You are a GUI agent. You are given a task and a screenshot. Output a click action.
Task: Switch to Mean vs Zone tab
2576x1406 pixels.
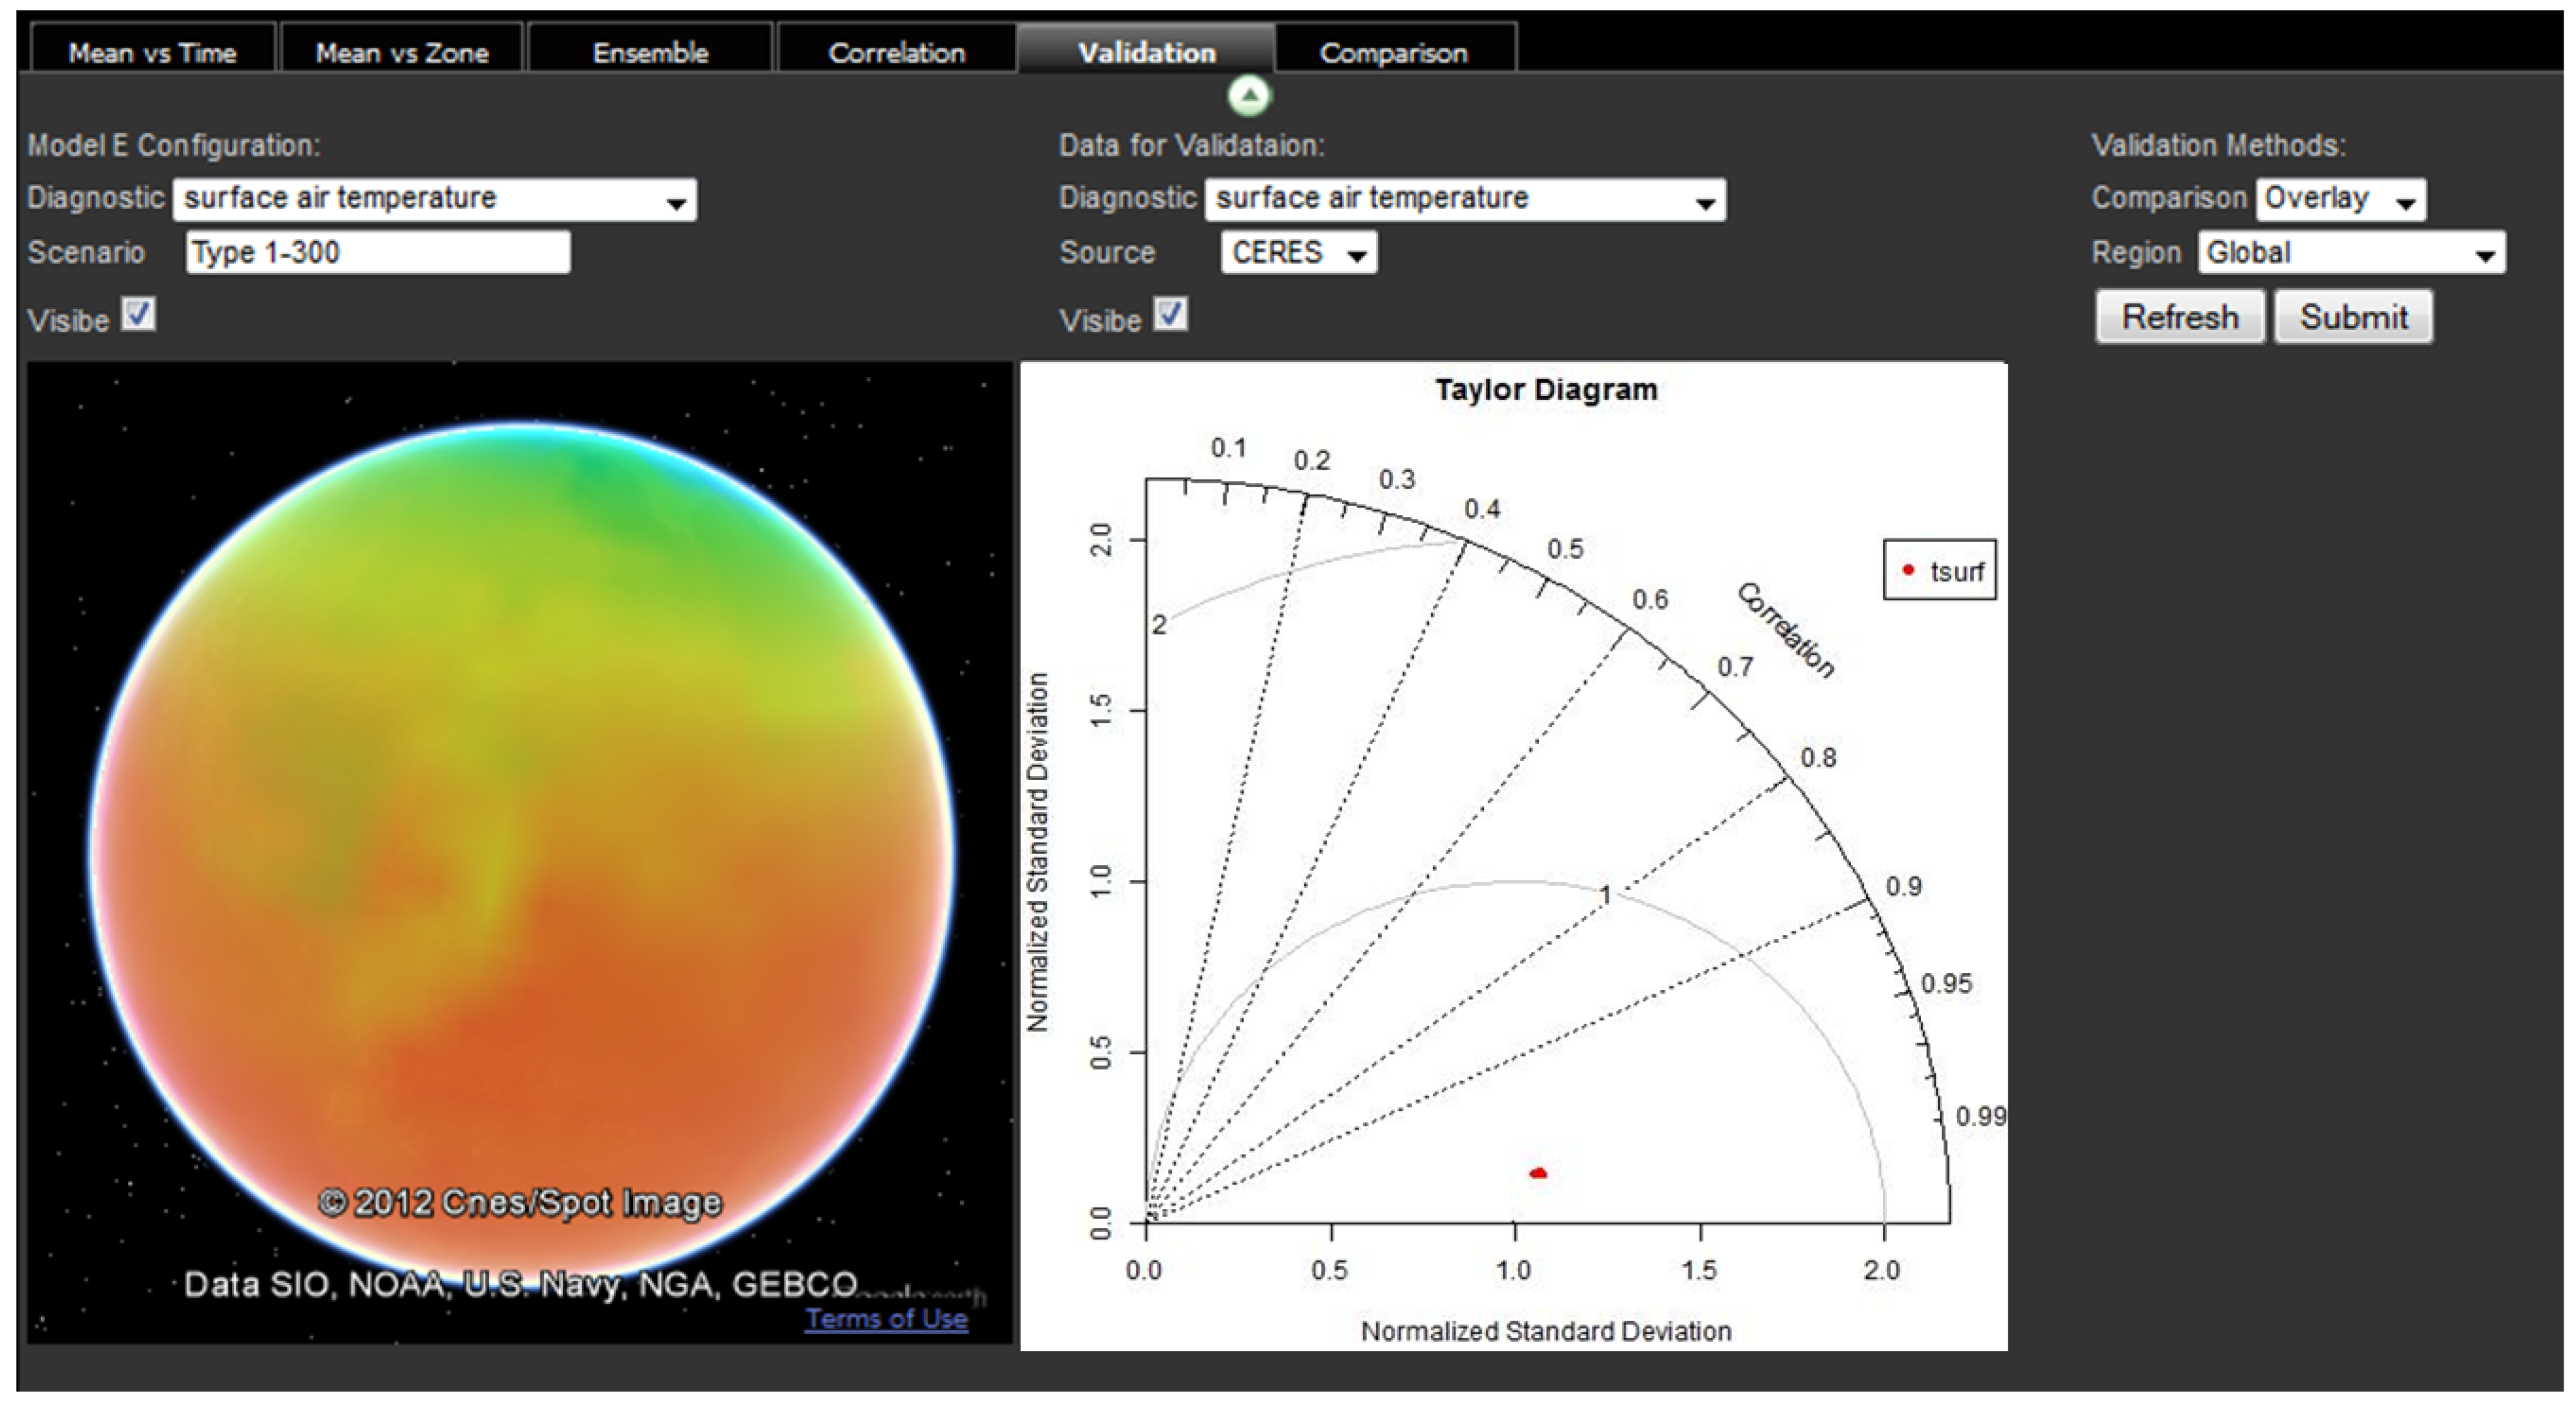[402, 52]
